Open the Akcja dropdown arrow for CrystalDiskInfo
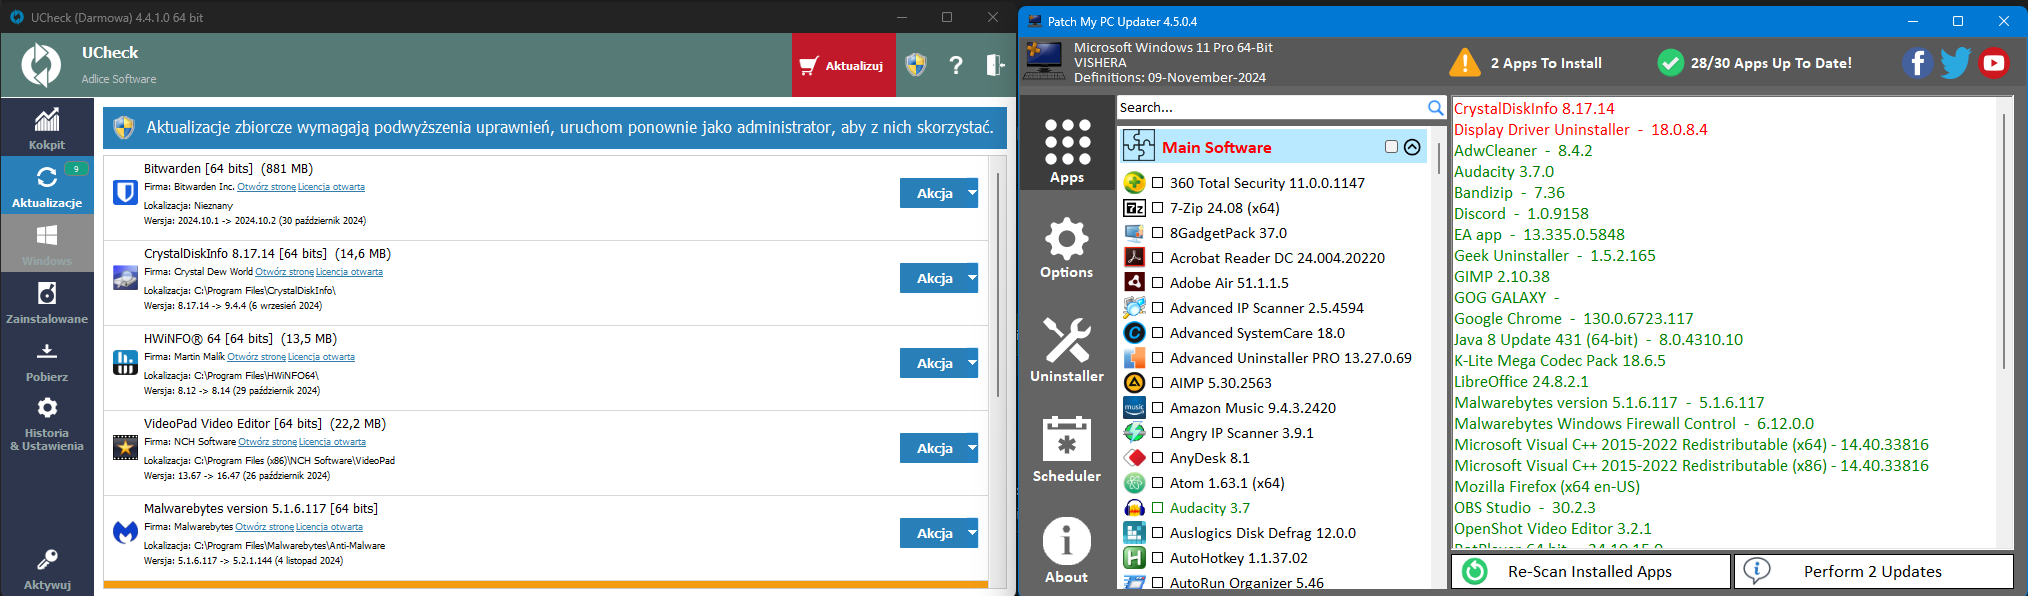This screenshot has height=596, width=2028. (x=971, y=278)
